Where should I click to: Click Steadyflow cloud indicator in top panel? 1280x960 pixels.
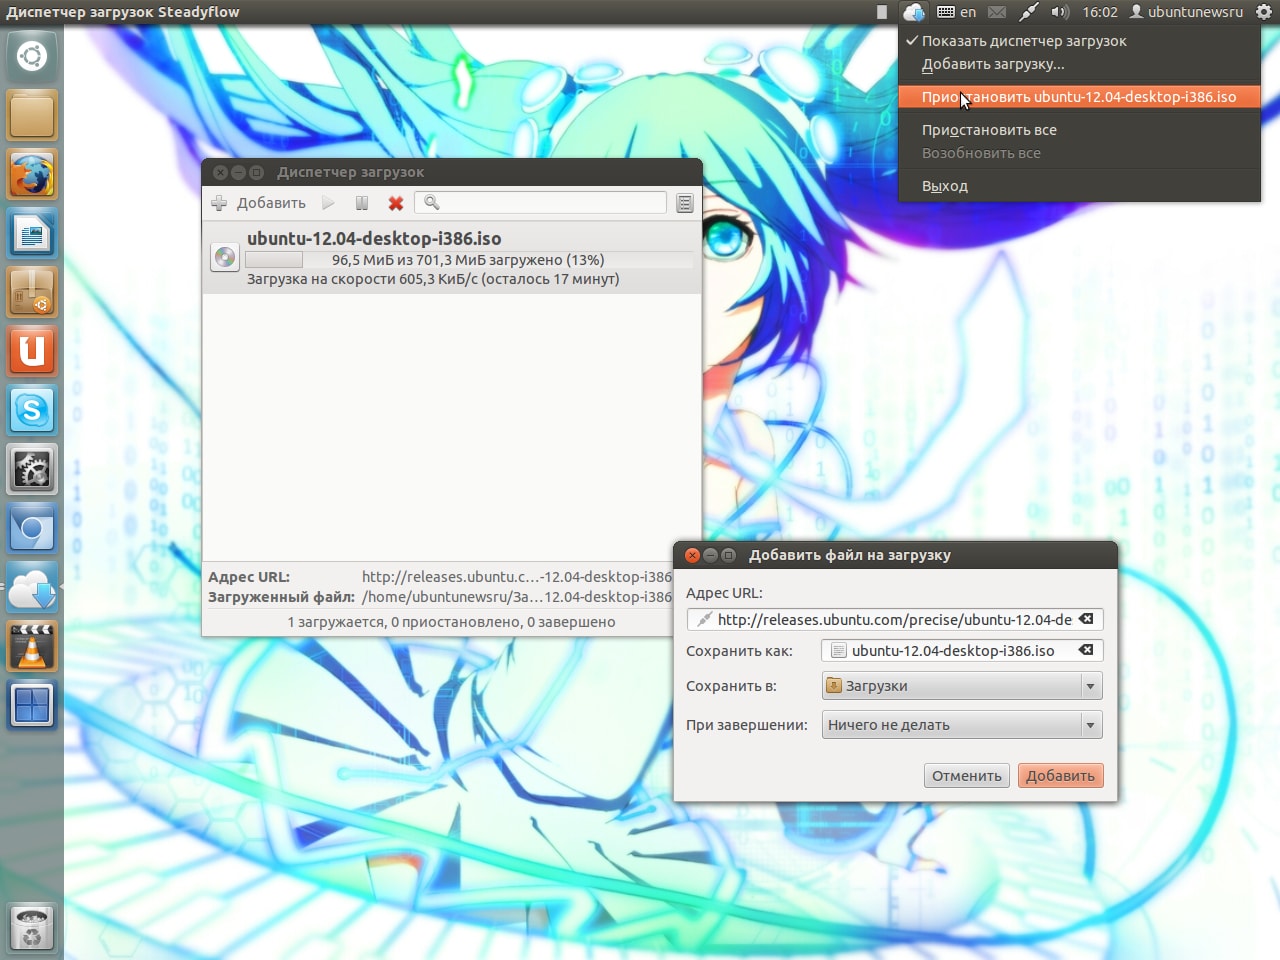(x=913, y=12)
